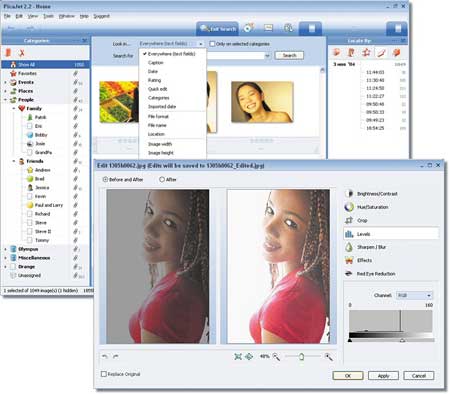Click the red delete X icon in Categories panel
The height and width of the screenshot is (394, 450).
(x=22, y=53)
